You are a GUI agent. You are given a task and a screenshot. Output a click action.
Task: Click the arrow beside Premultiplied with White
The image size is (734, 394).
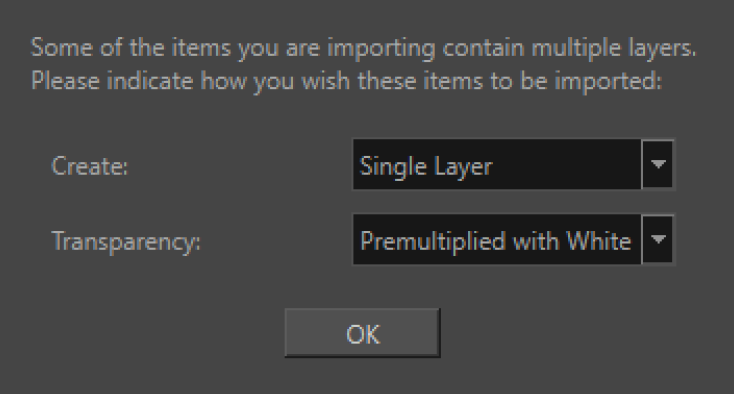[658, 240]
